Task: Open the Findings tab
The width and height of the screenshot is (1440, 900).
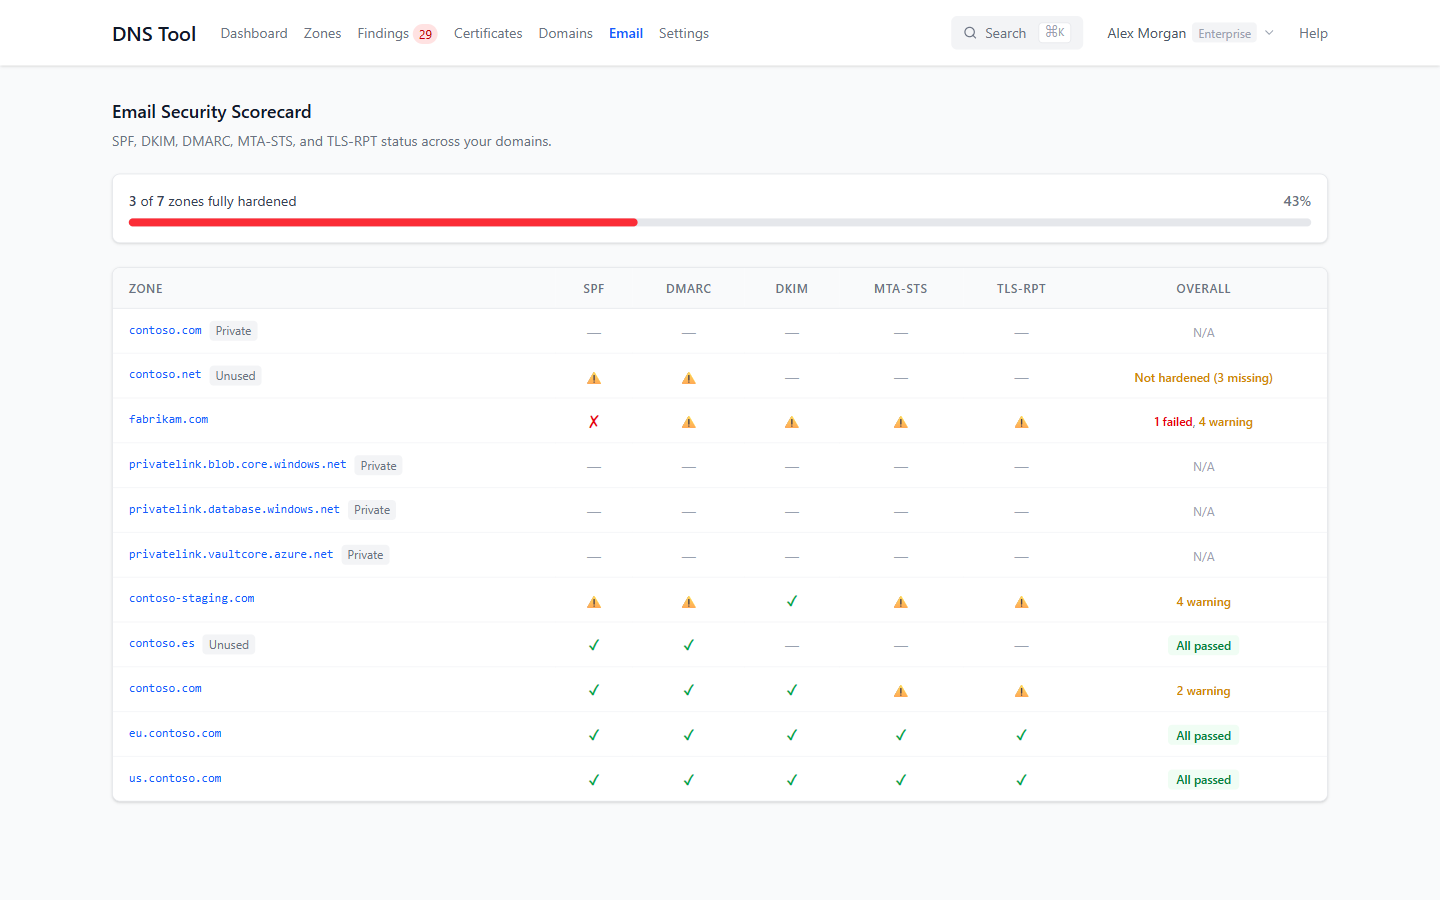Action: pyautogui.click(x=397, y=33)
